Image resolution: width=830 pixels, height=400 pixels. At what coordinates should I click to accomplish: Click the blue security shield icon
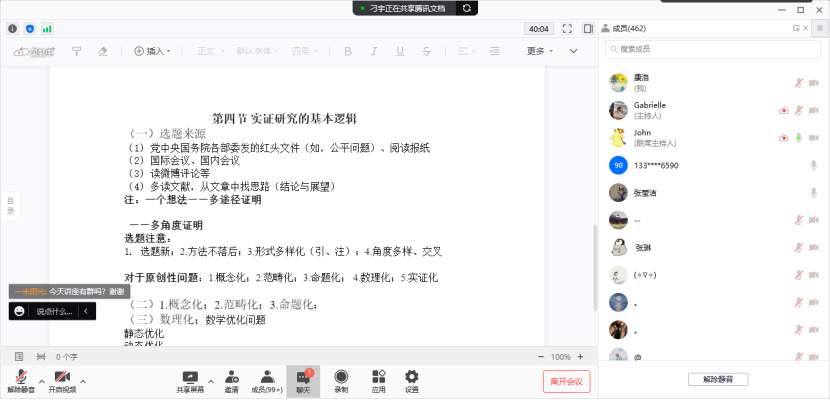(29, 29)
